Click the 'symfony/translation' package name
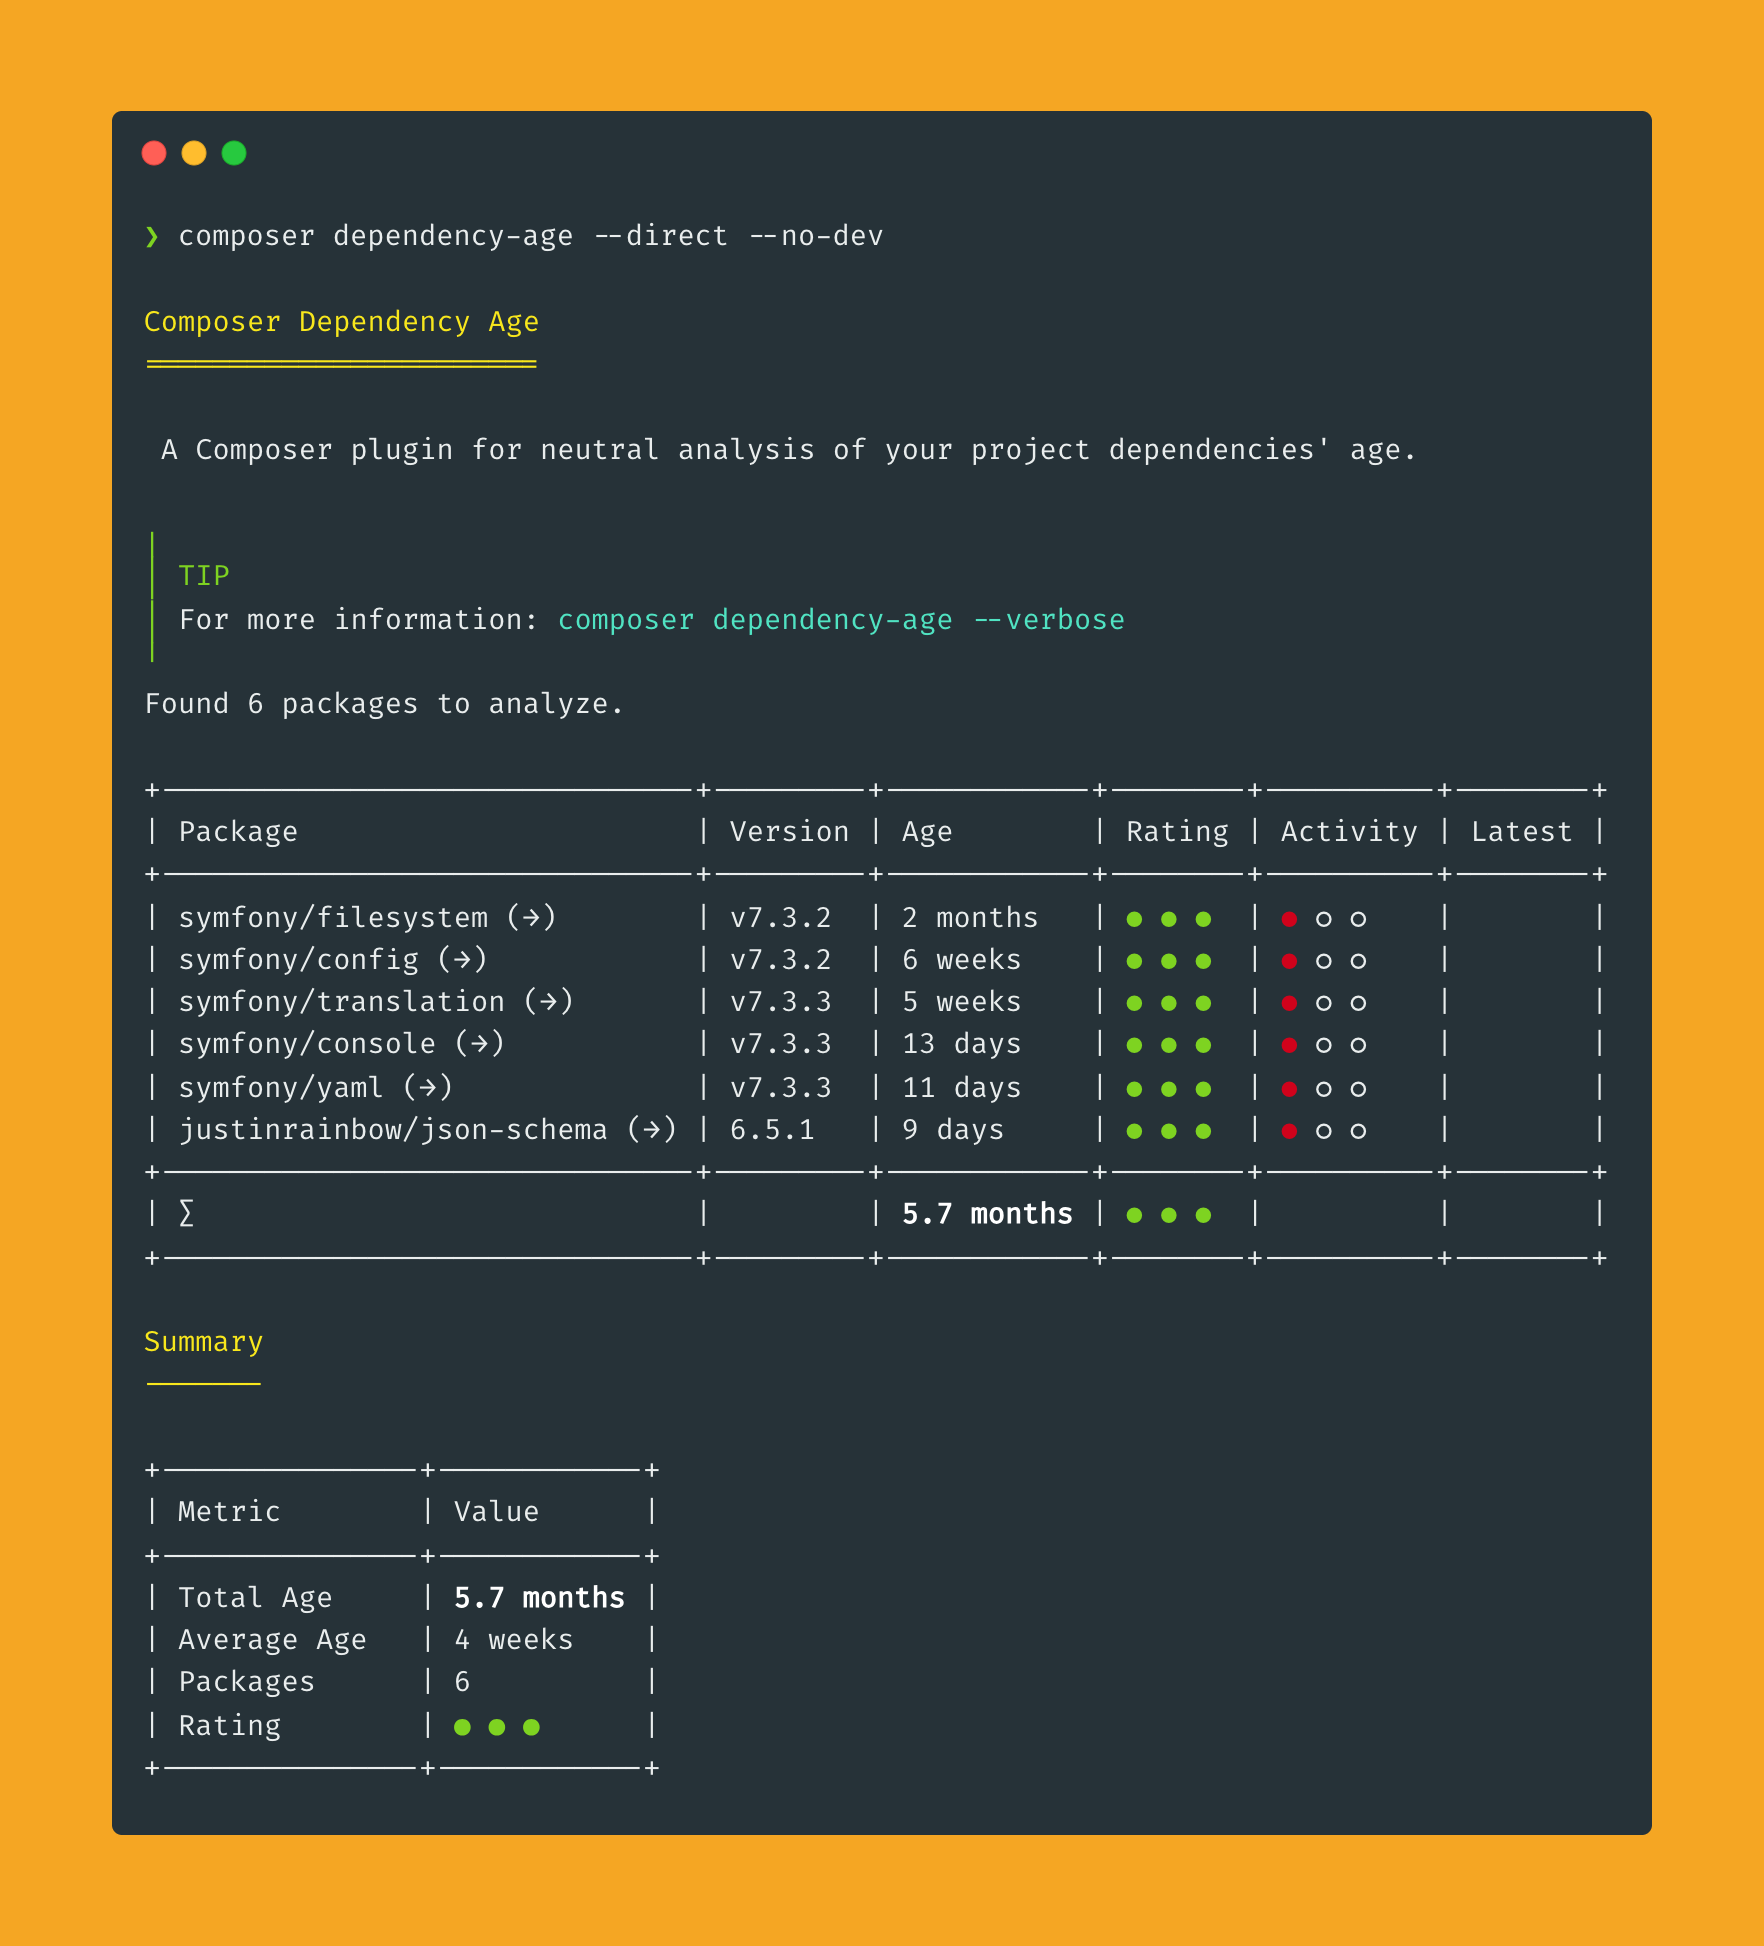 [x=341, y=1001]
